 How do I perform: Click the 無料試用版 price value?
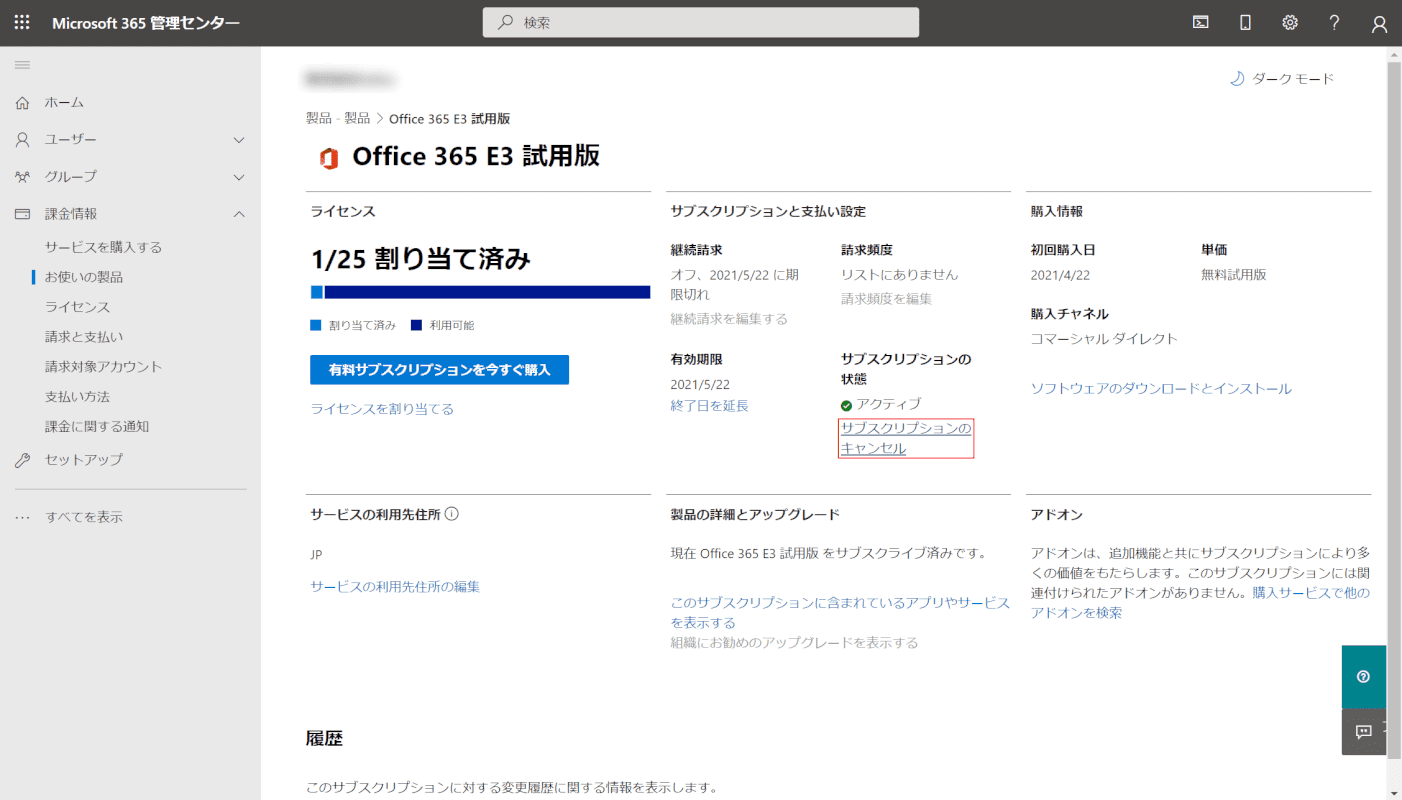[x=1233, y=275]
